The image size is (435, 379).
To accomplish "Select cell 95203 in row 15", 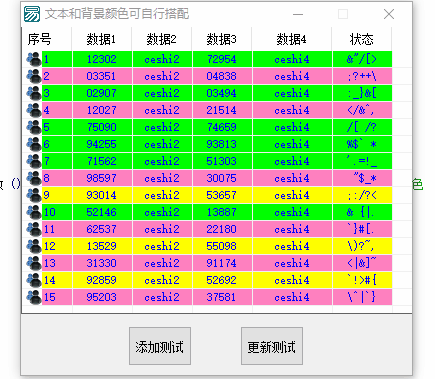I will (x=102, y=297).
